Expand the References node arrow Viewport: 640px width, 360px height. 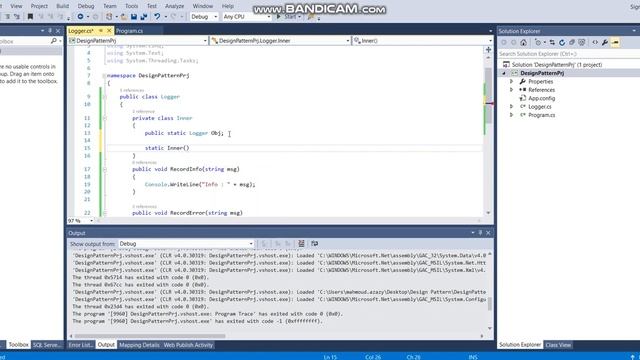(511, 90)
